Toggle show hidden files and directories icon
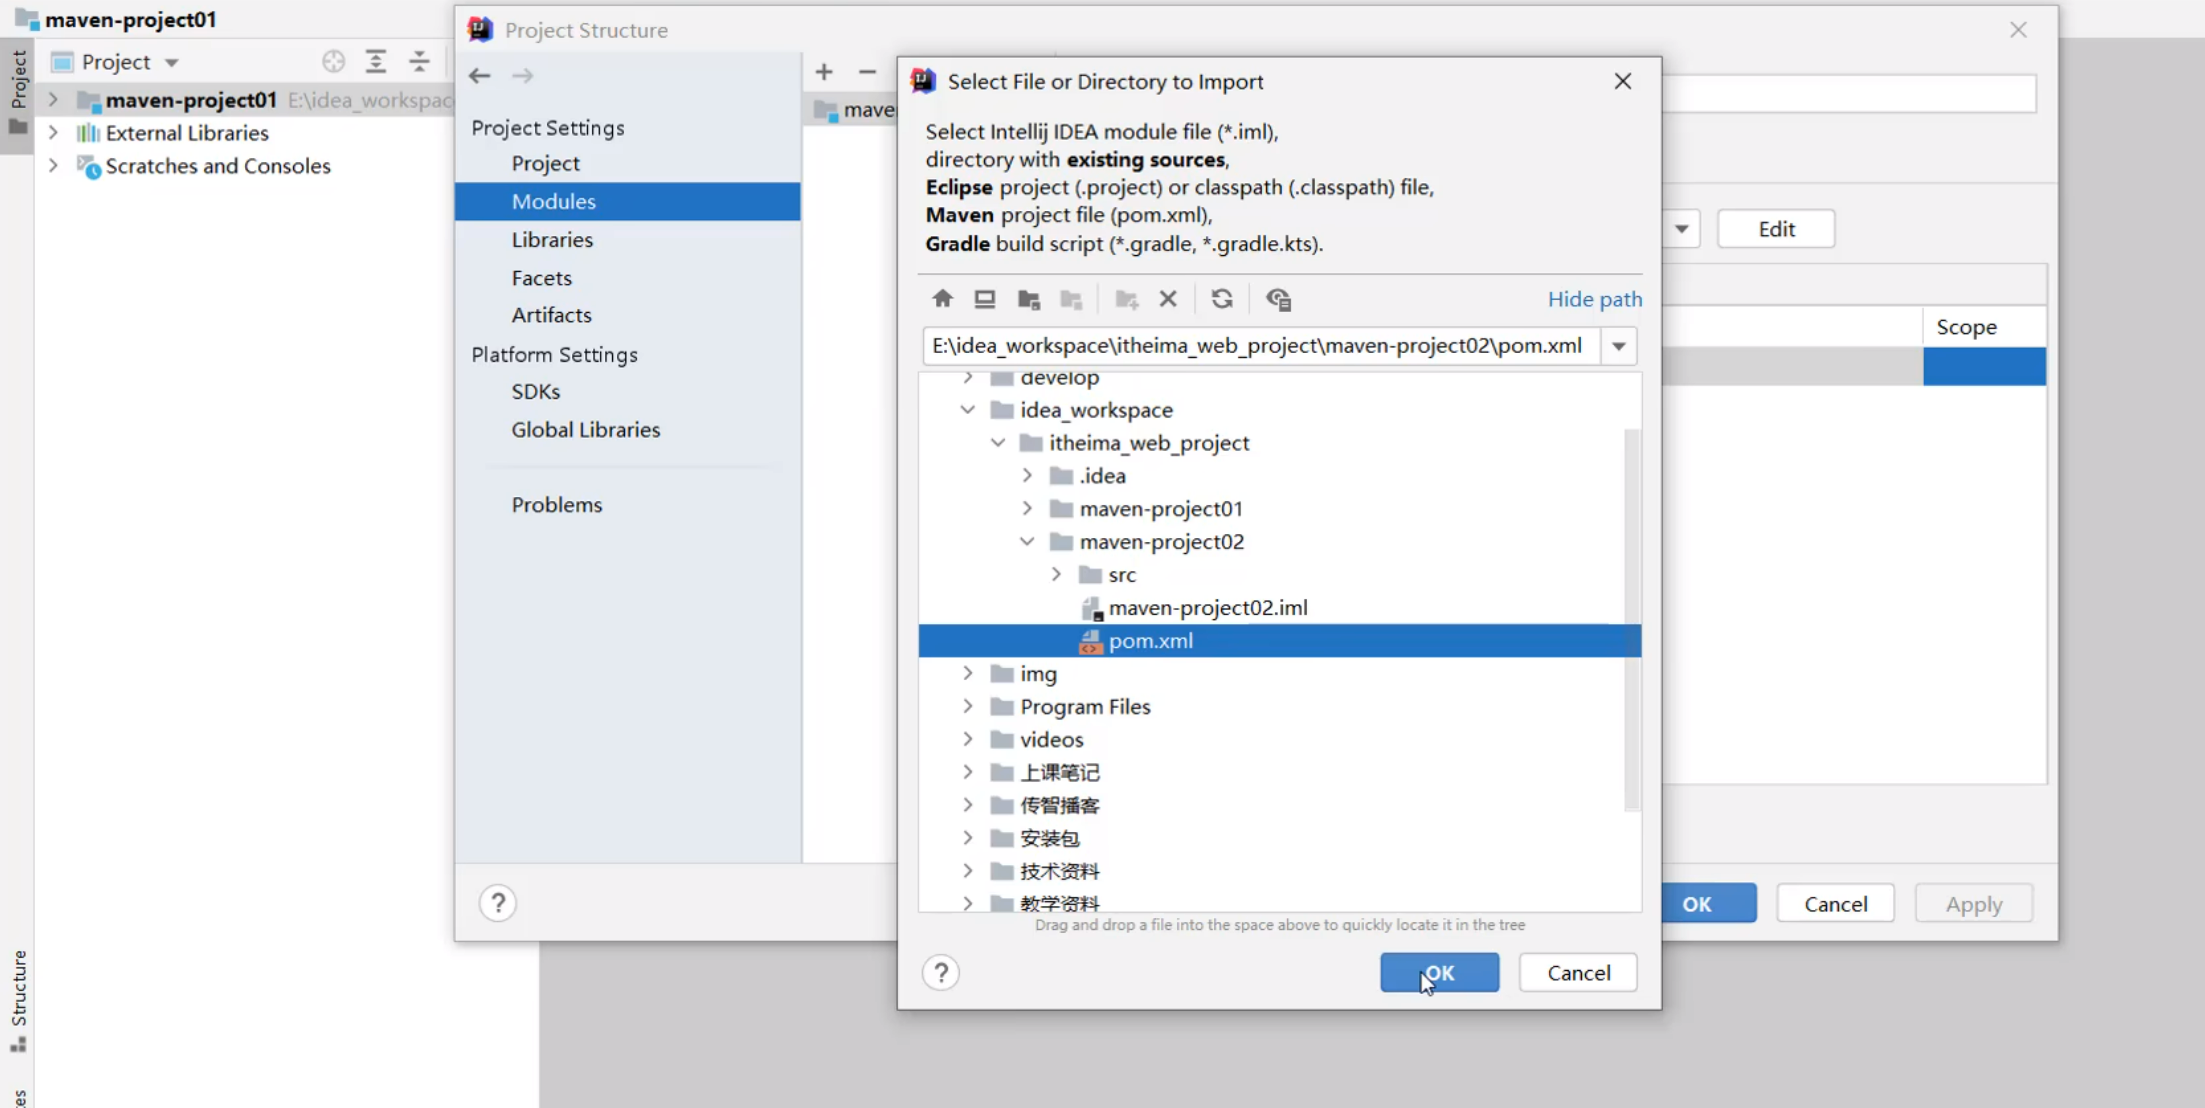Image resolution: width=2205 pixels, height=1108 pixels. (1278, 299)
